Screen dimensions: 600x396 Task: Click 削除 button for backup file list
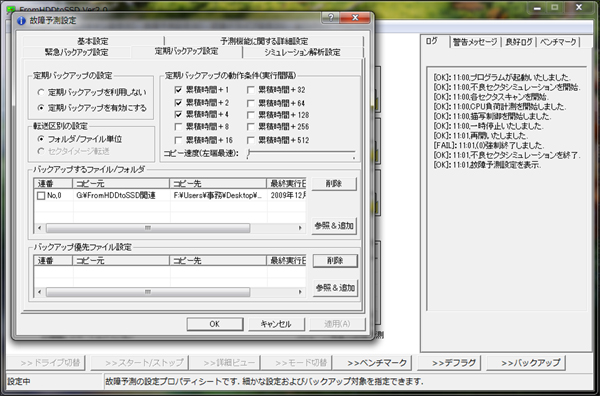coord(334,184)
